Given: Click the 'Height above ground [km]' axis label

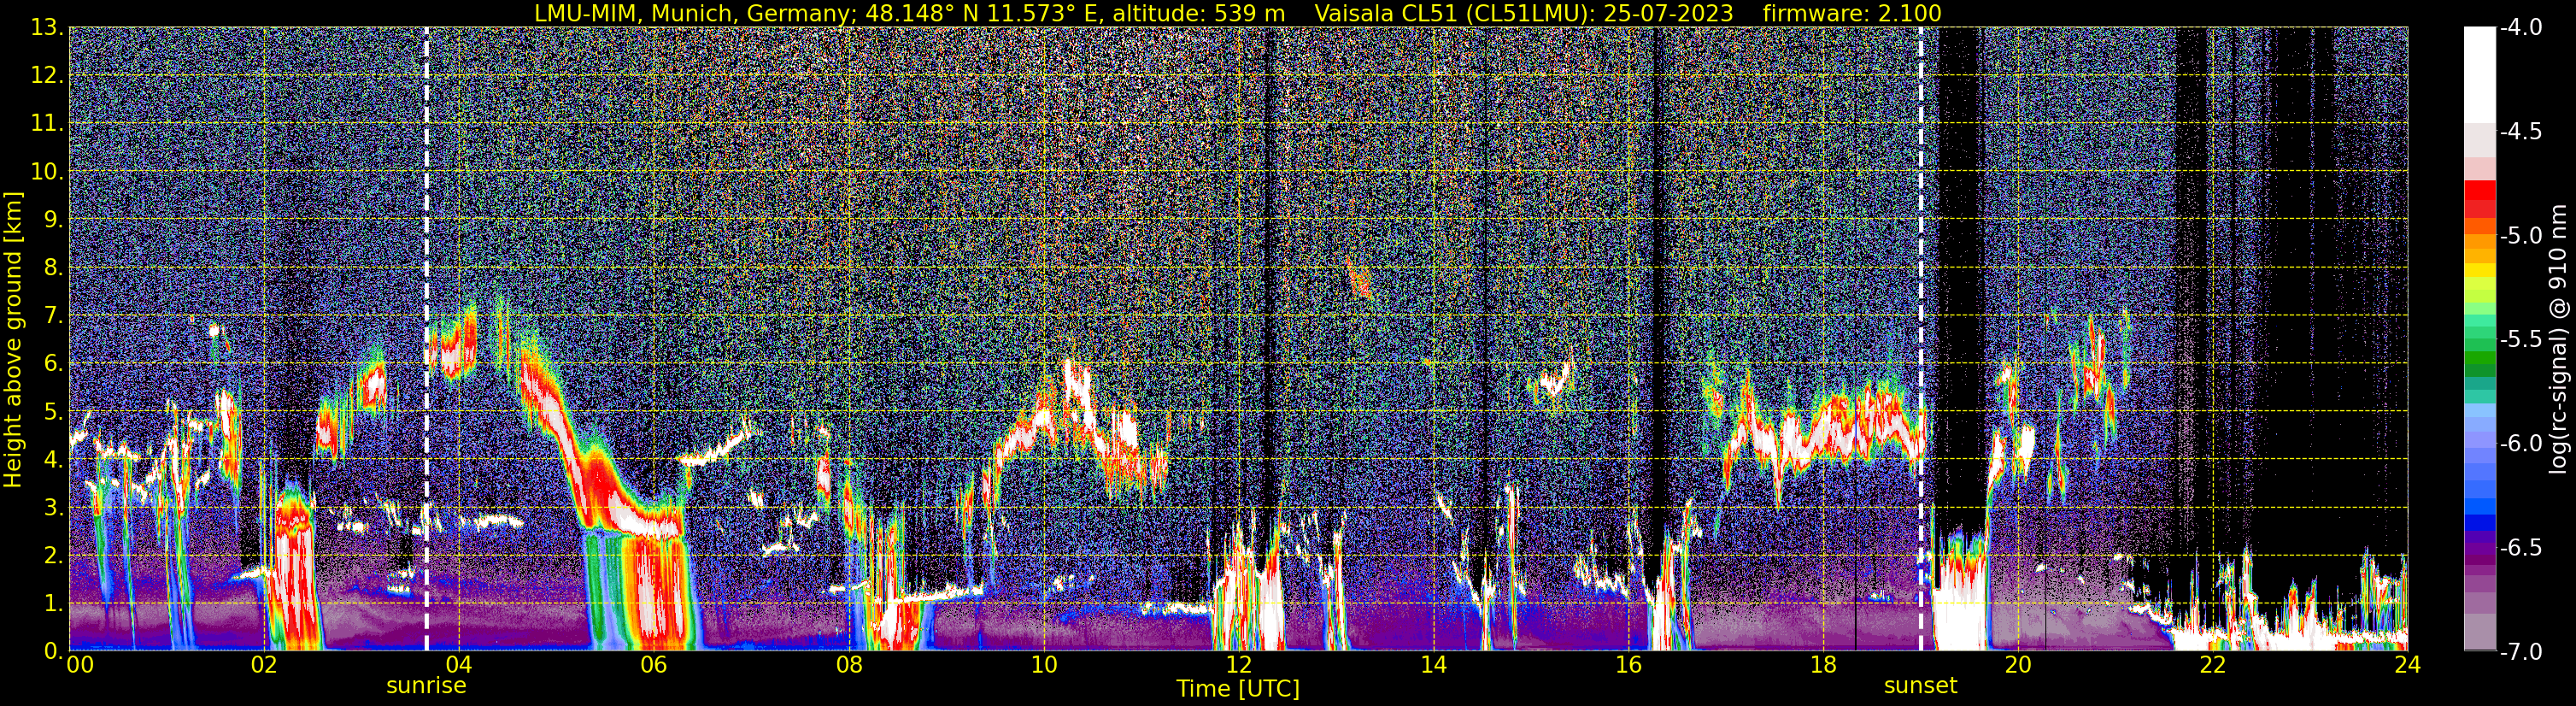Looking at the screenshot, I should (x=13, y=339).
